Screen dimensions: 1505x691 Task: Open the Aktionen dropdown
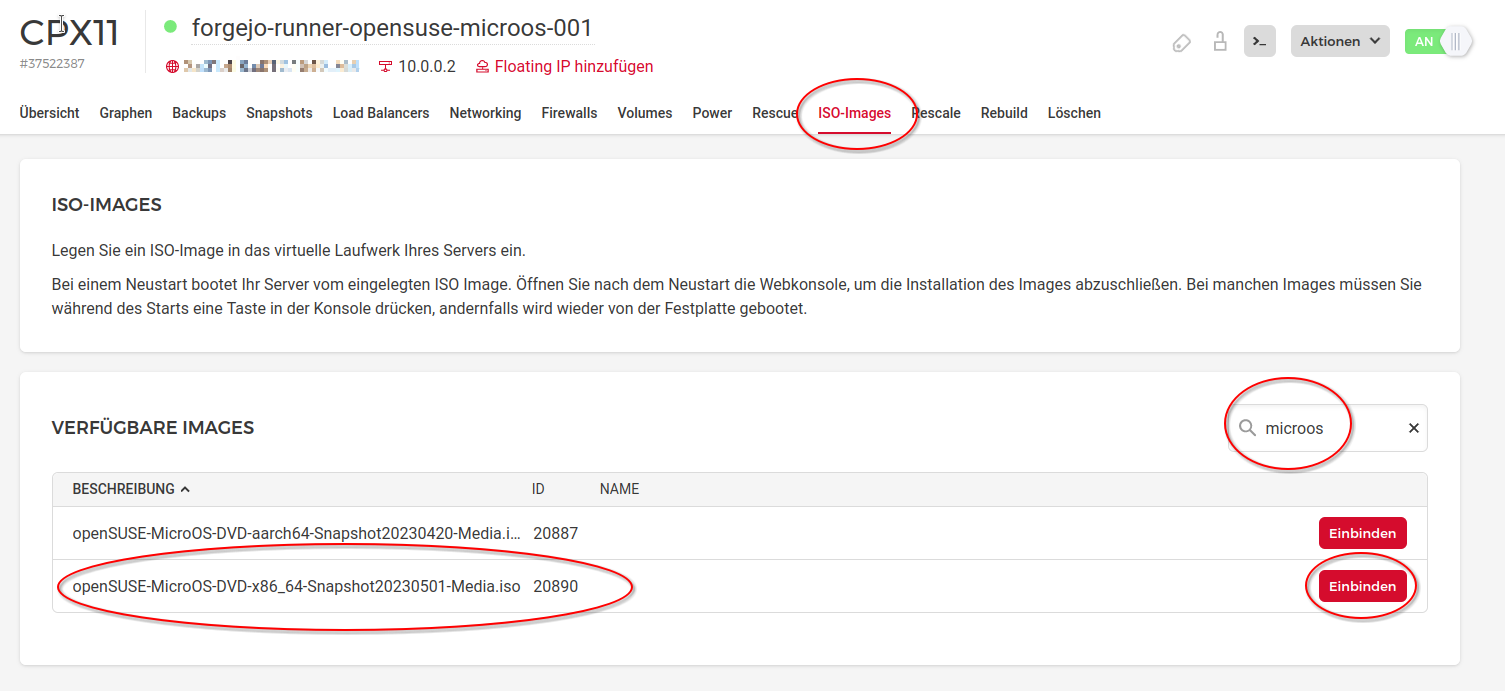click(1340, 41)
